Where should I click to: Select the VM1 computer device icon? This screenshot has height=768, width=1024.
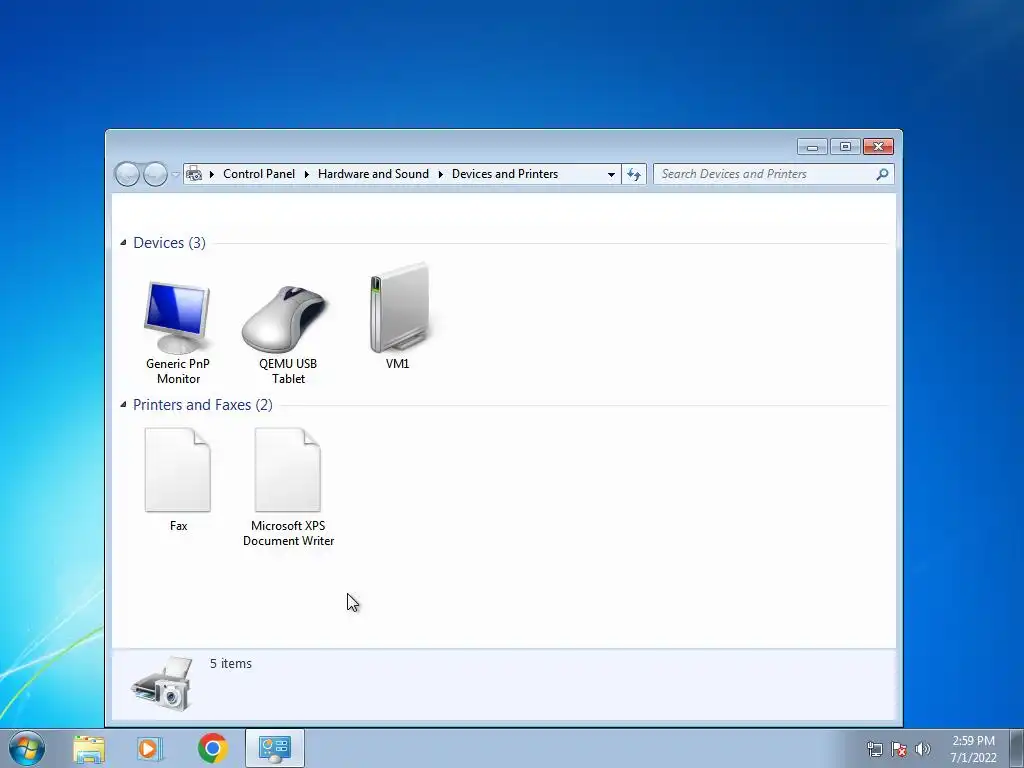[399, 308]
